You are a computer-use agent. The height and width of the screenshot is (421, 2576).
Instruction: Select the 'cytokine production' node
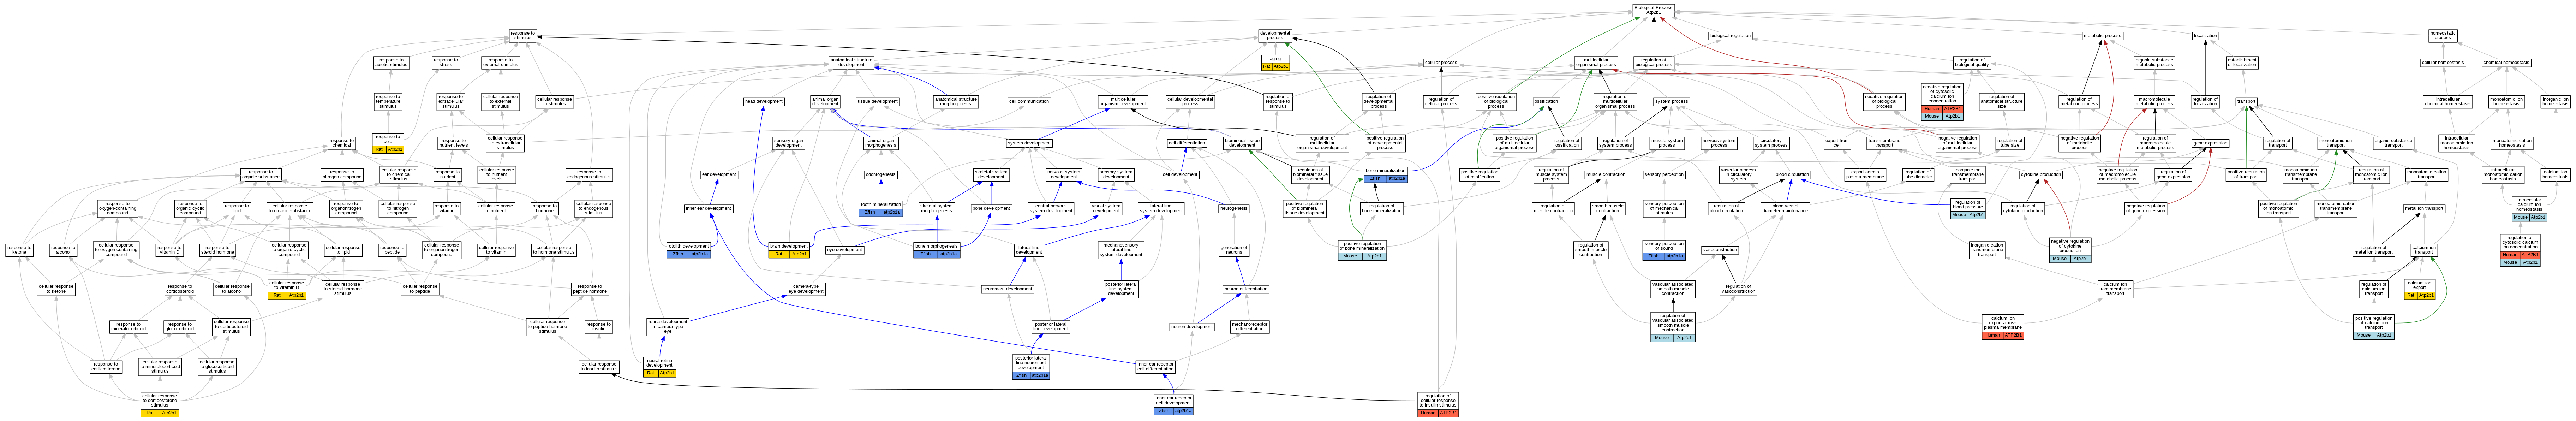(x=2041, y=174)
